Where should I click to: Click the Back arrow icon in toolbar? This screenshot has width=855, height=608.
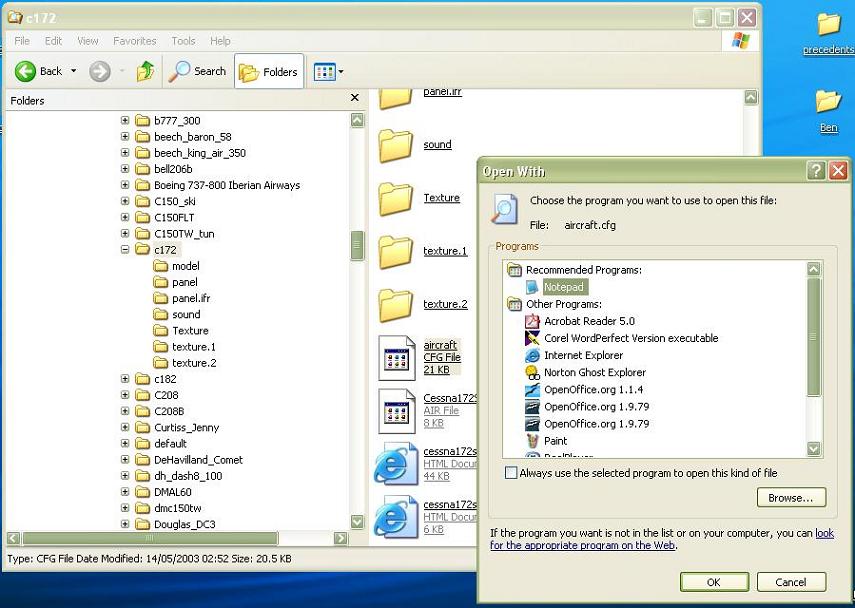tap(25, 71)
